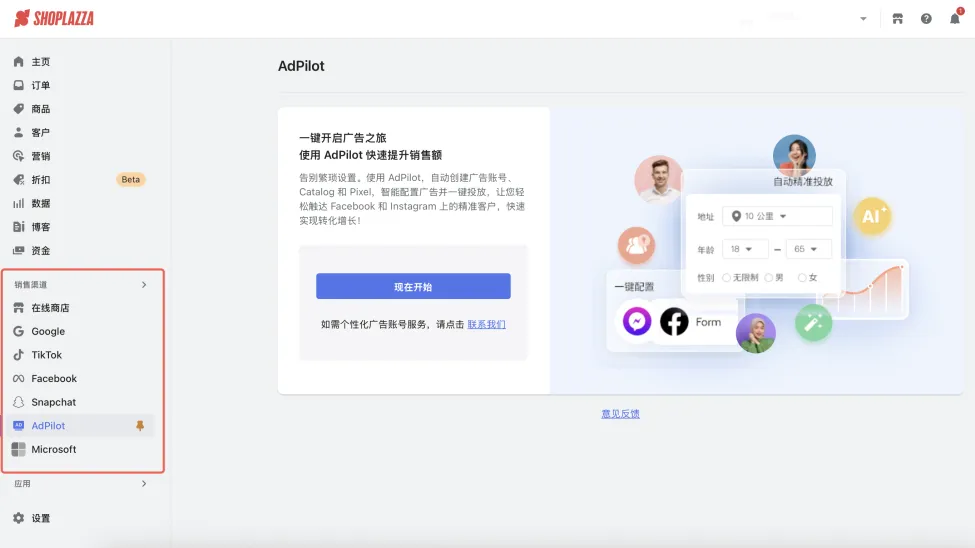Click the 自动精准投放 label
This screenshot has height=548, width=975.
(803, 182)
